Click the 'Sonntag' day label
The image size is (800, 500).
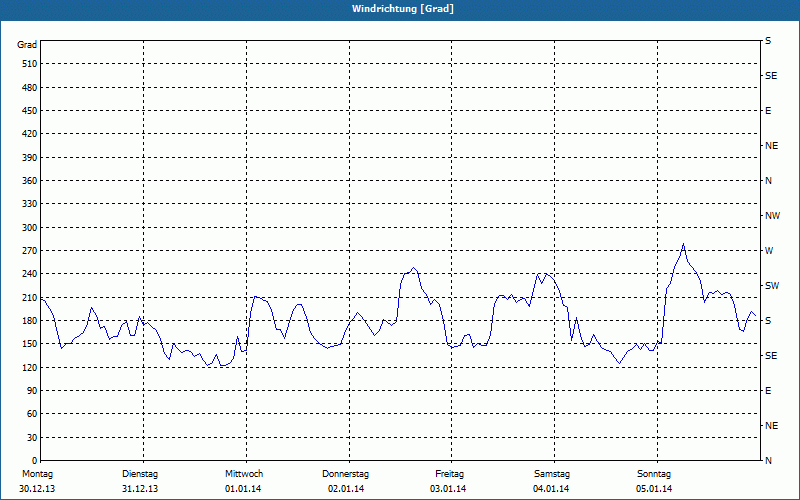pyautogui.click(x=654, y=474)
